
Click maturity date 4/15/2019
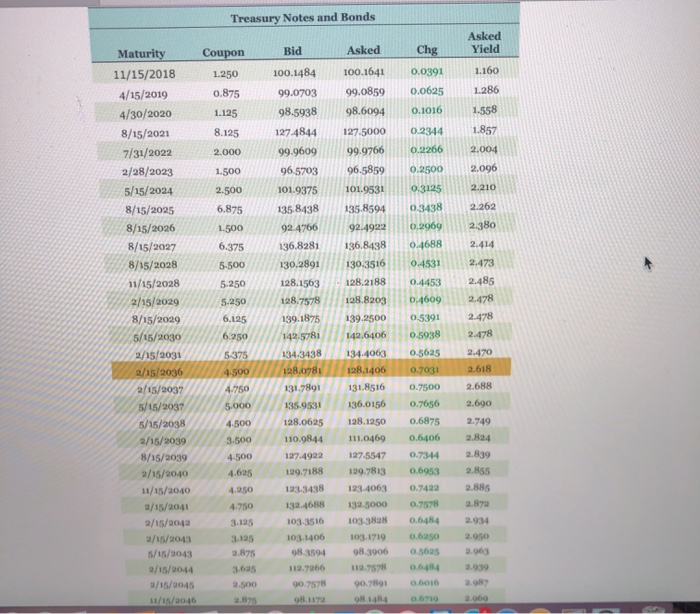click(143, 95)
